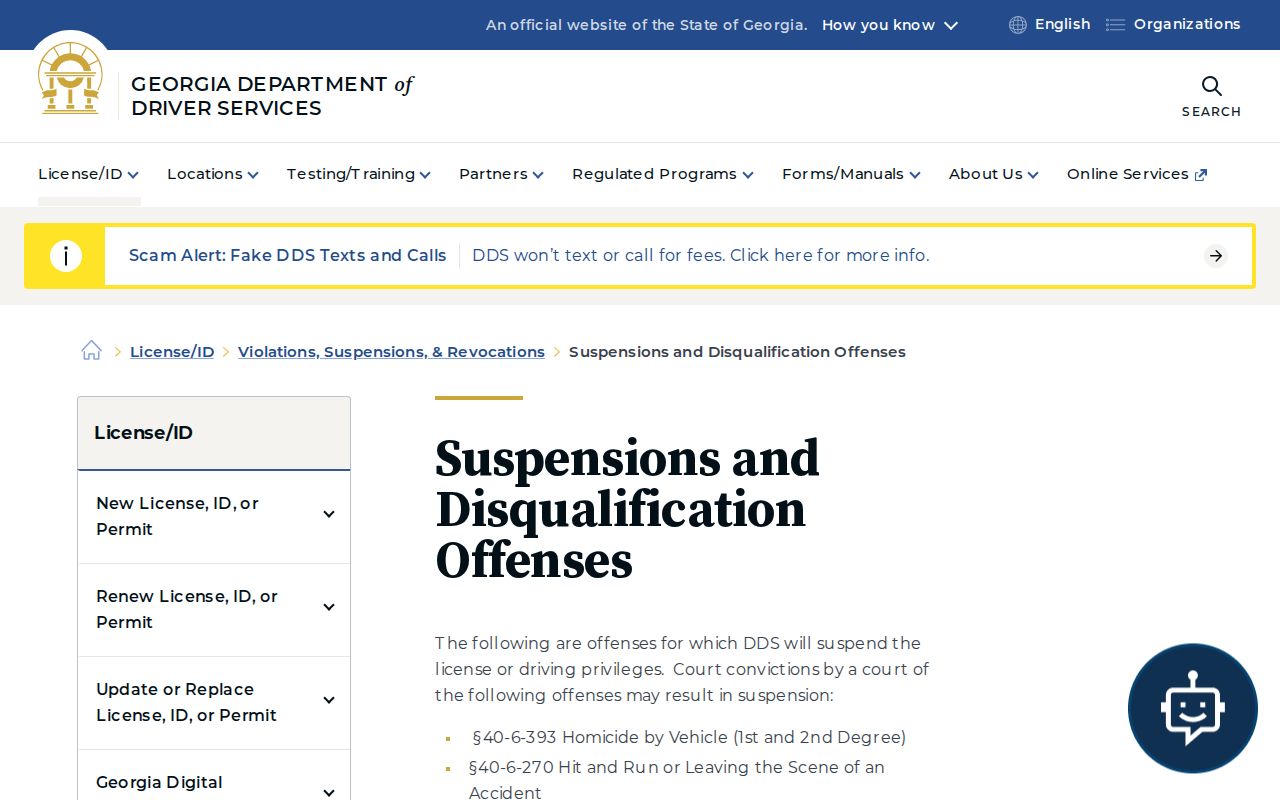Click the home breadcrumb icon

pyautogui.click(x=92, y=351)
